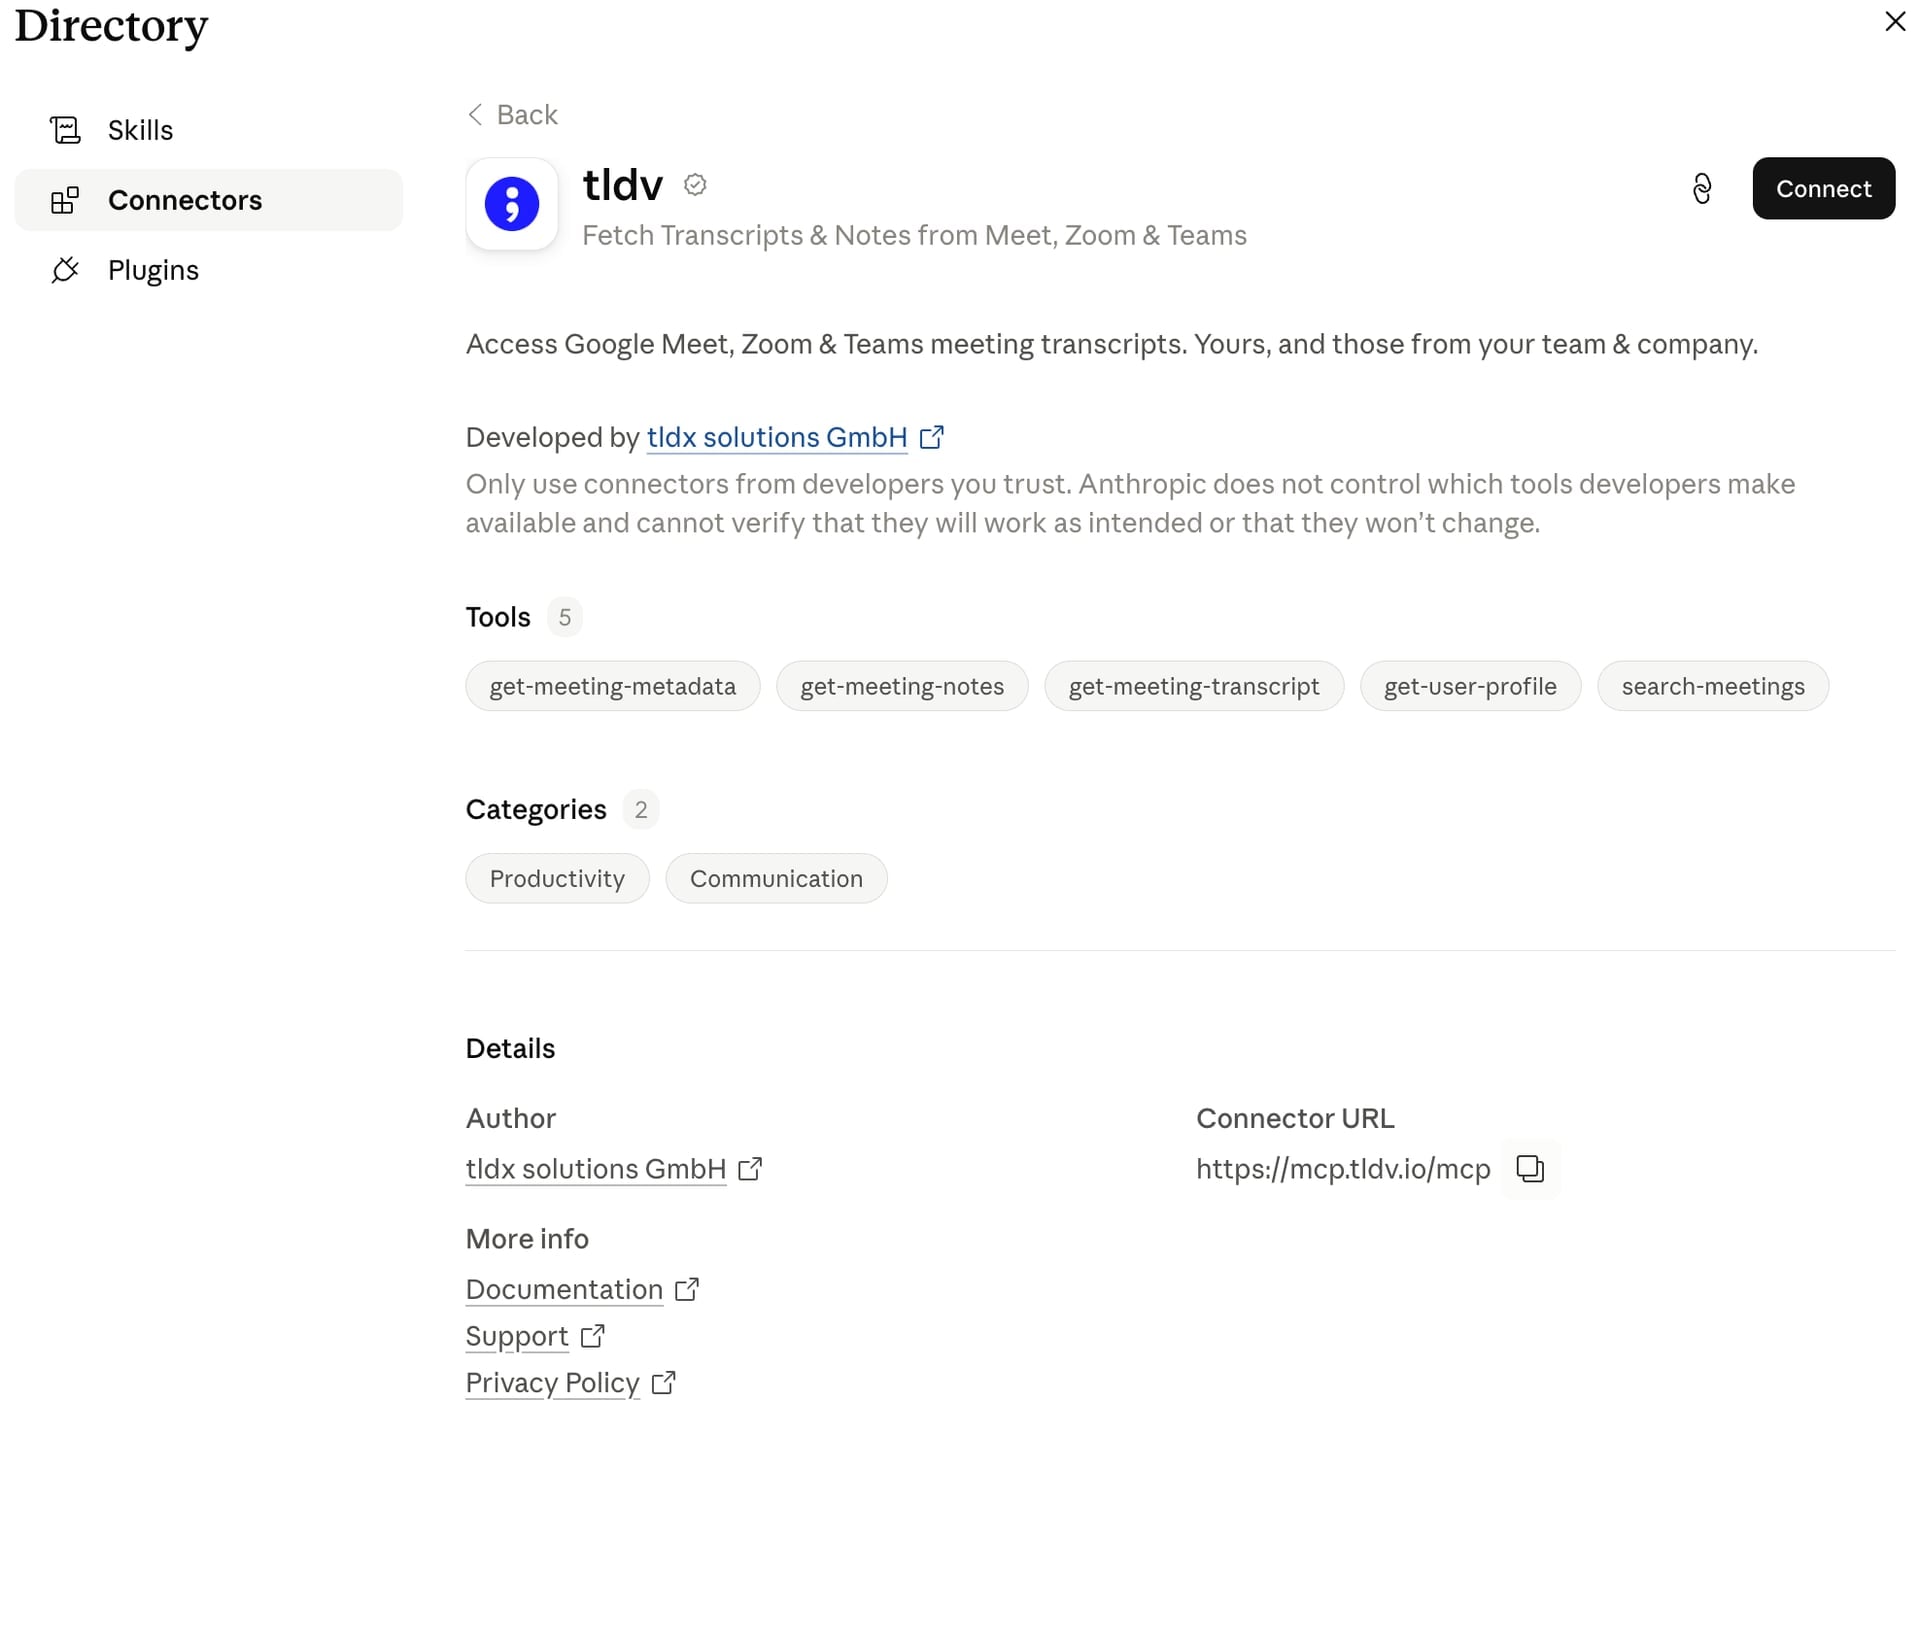The image size is (1920, 1636).
Task: Click the Back text label
Action: pos(527,115)
